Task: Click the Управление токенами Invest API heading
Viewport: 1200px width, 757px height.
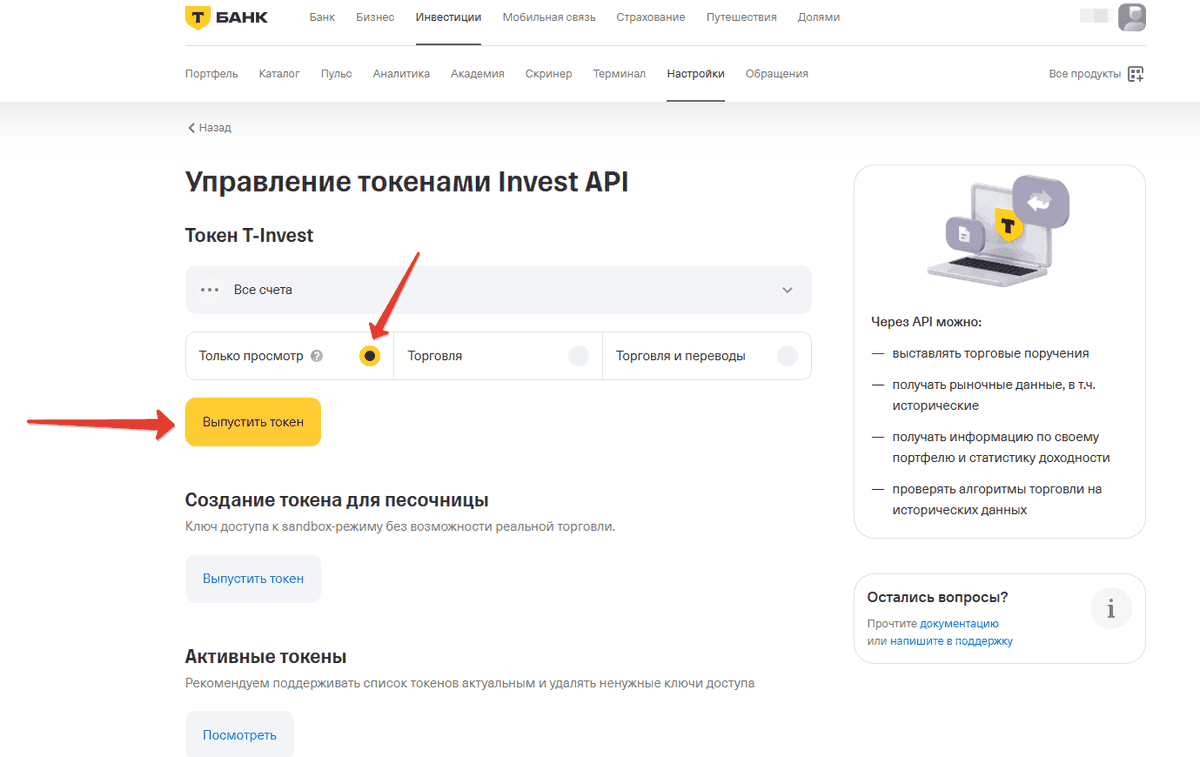Action: [x=407, y=182]
